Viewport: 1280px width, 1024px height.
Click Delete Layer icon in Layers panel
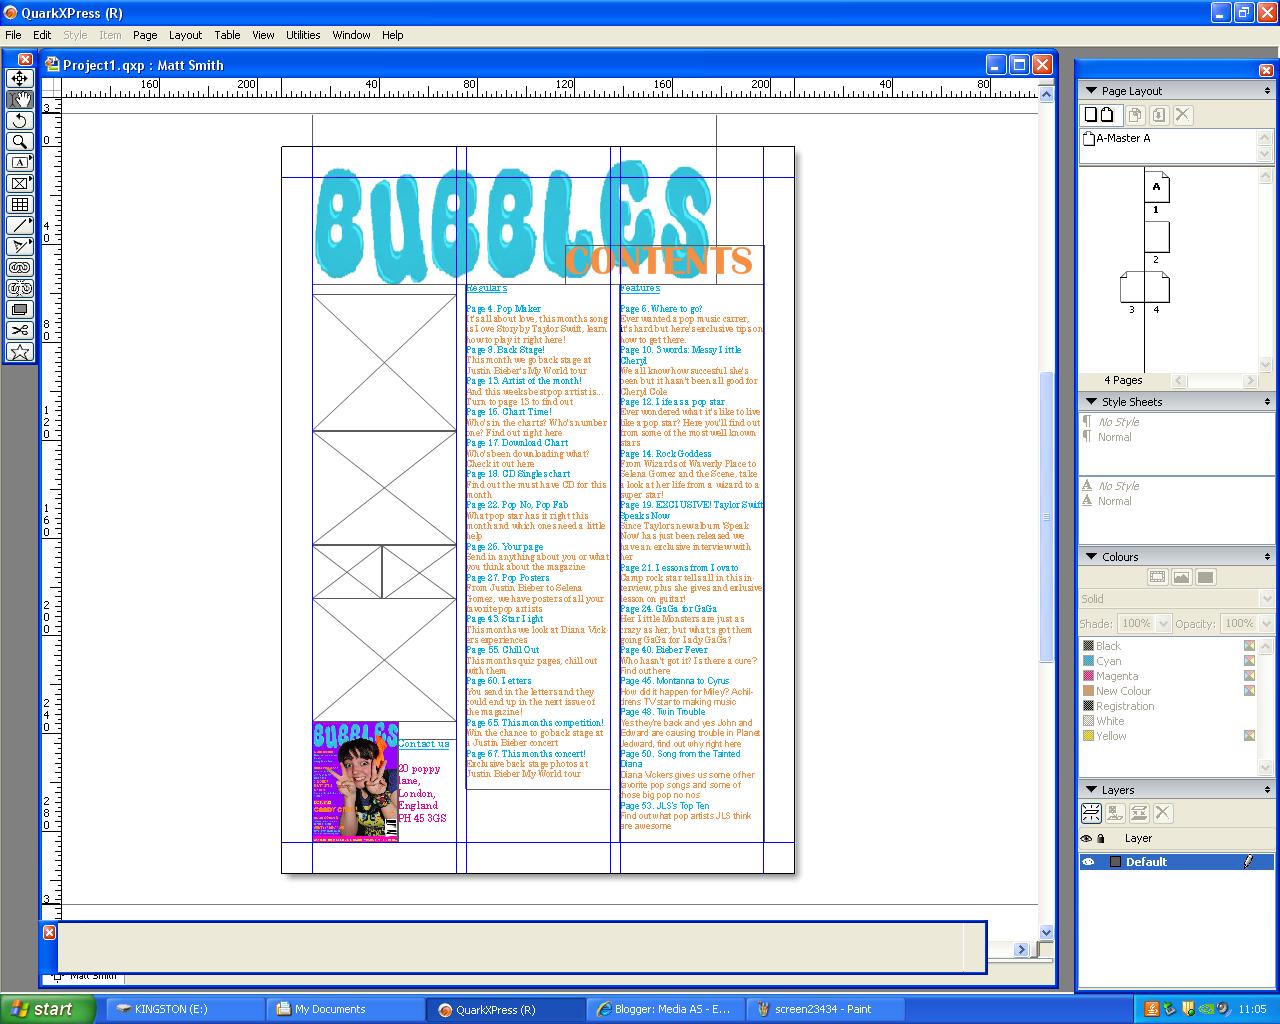point(1162,813)
